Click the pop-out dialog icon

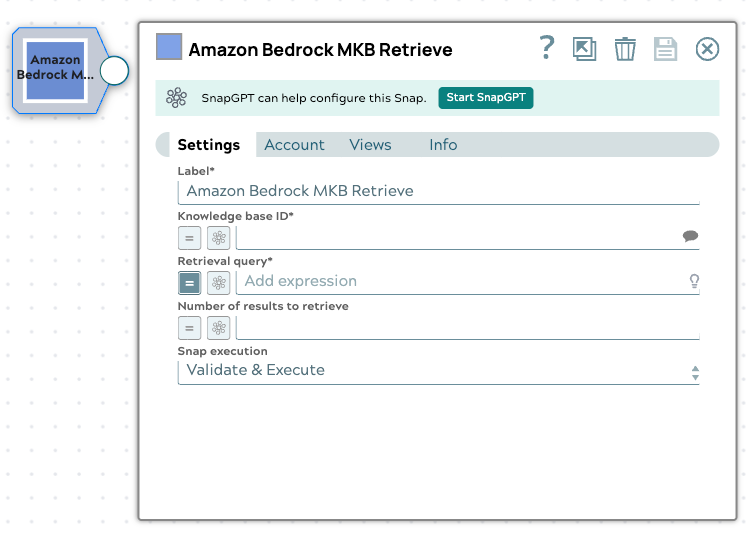click(x=584, y=49)
